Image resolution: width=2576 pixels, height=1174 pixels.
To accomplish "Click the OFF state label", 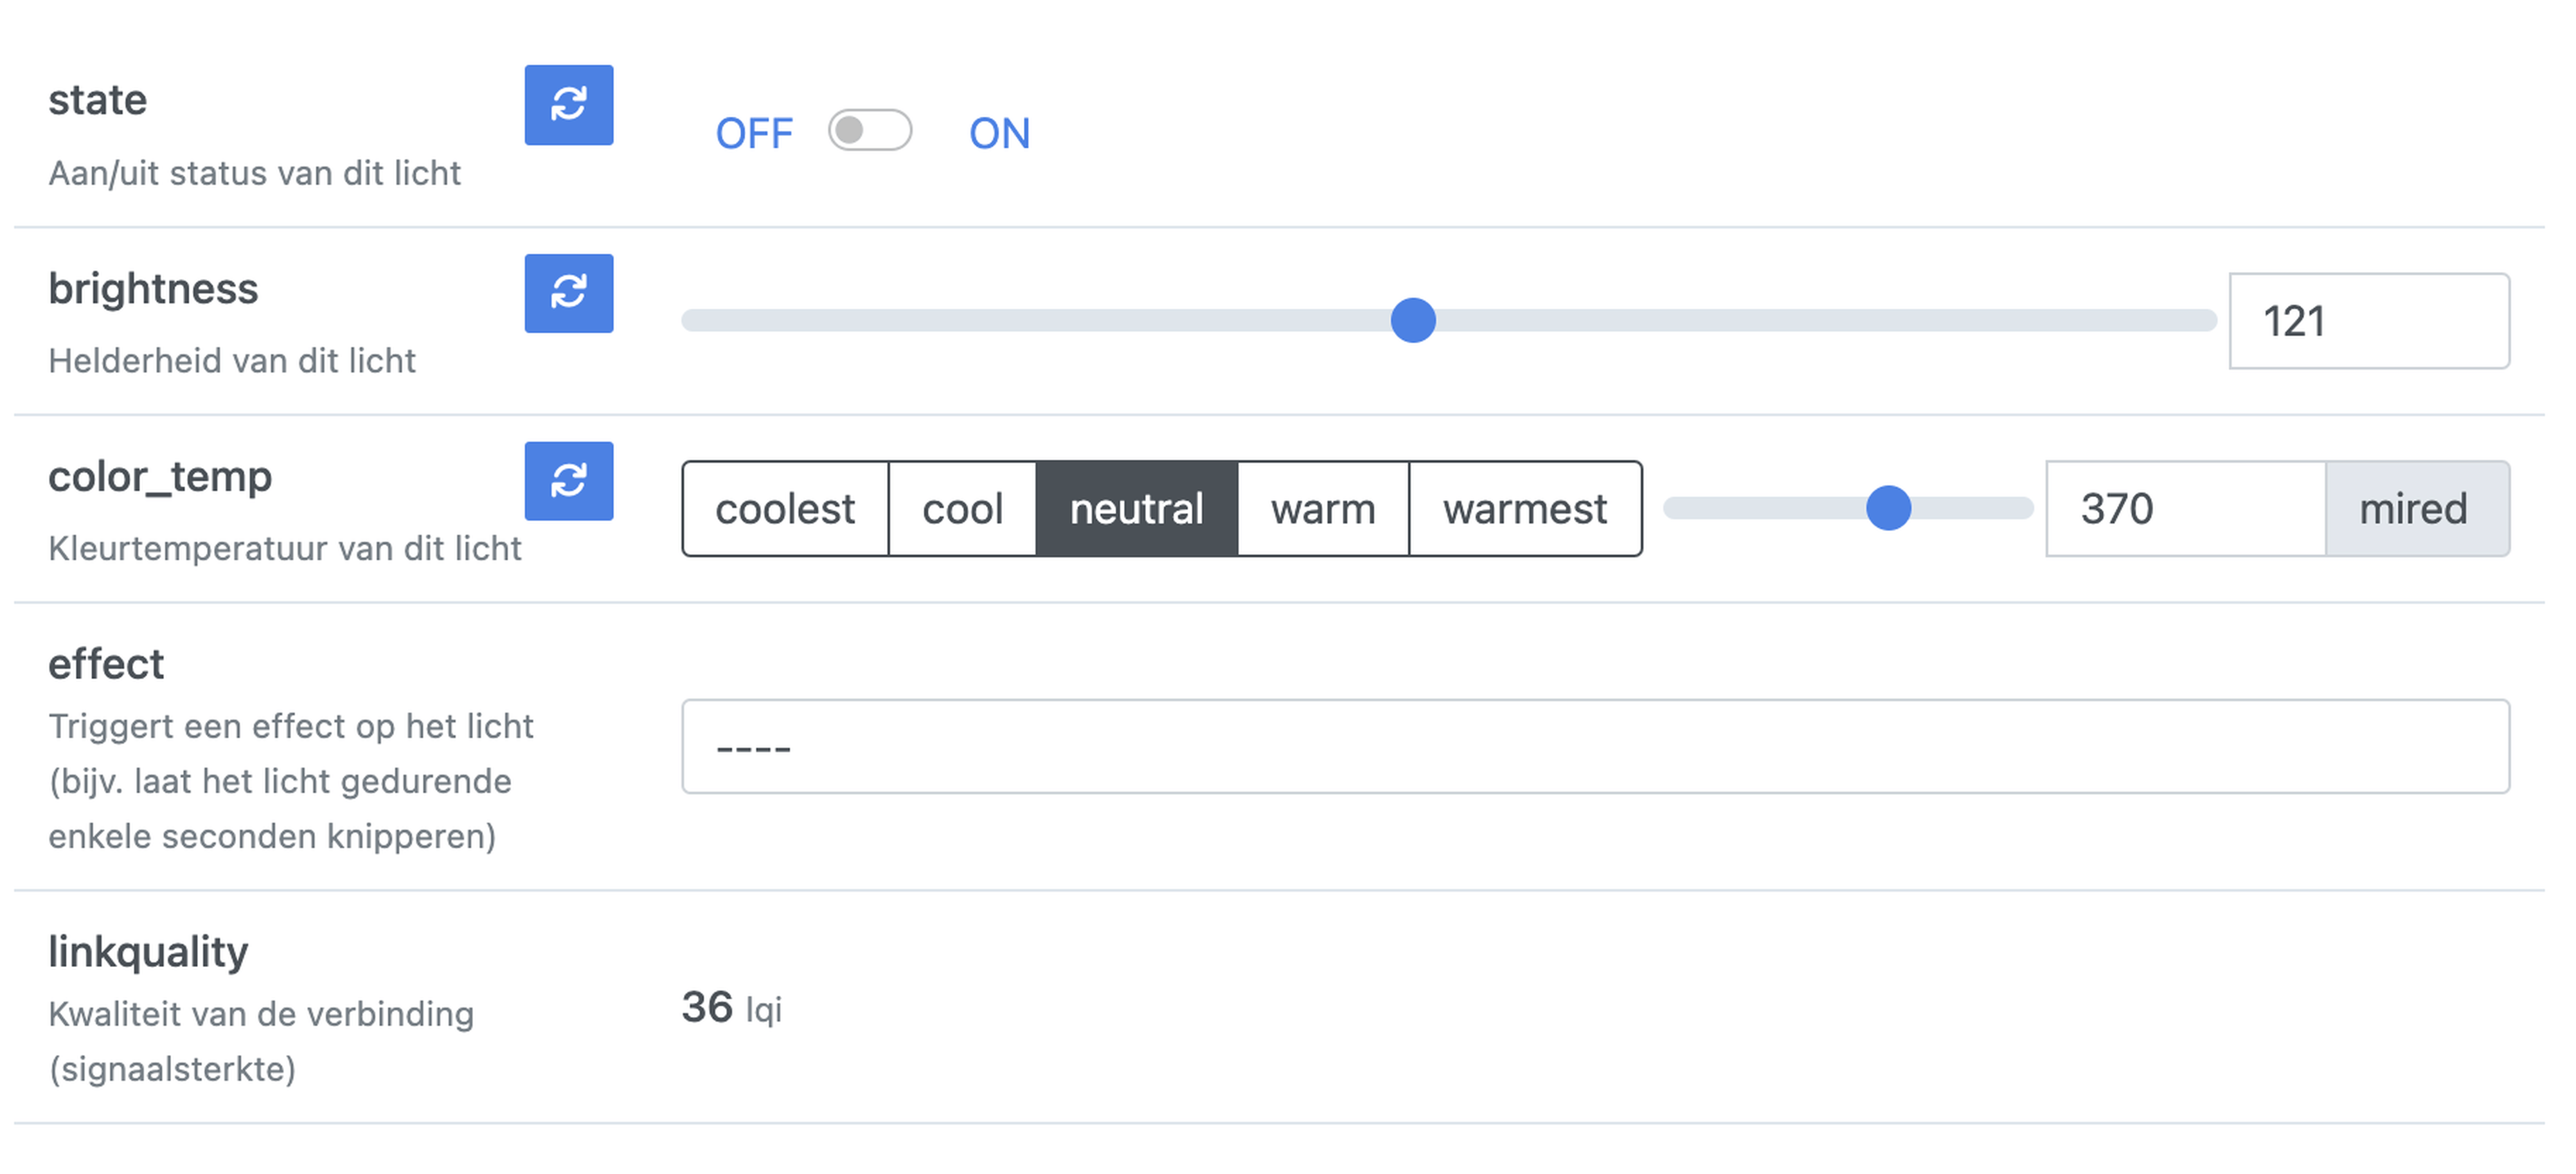I will tap(753, 133).
